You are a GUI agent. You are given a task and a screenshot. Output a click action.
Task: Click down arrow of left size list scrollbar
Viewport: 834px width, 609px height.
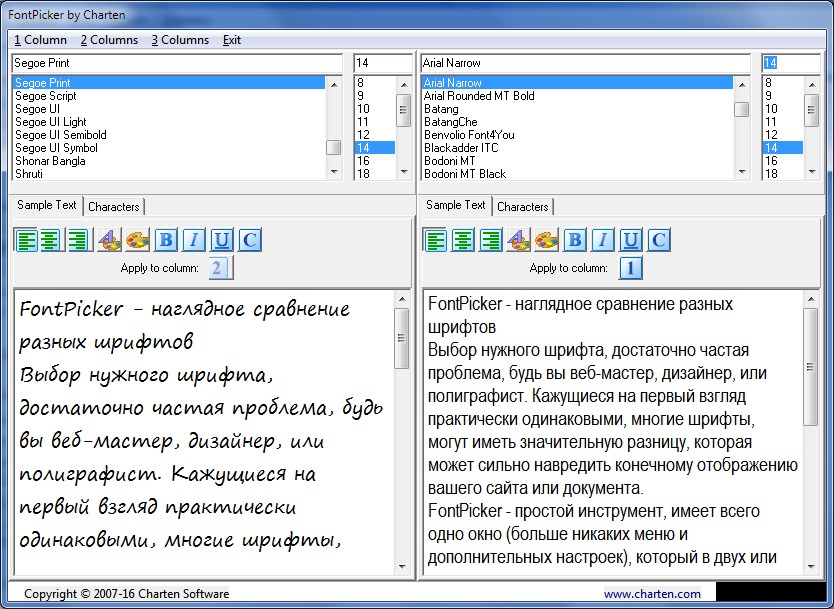tap(404, 172)
